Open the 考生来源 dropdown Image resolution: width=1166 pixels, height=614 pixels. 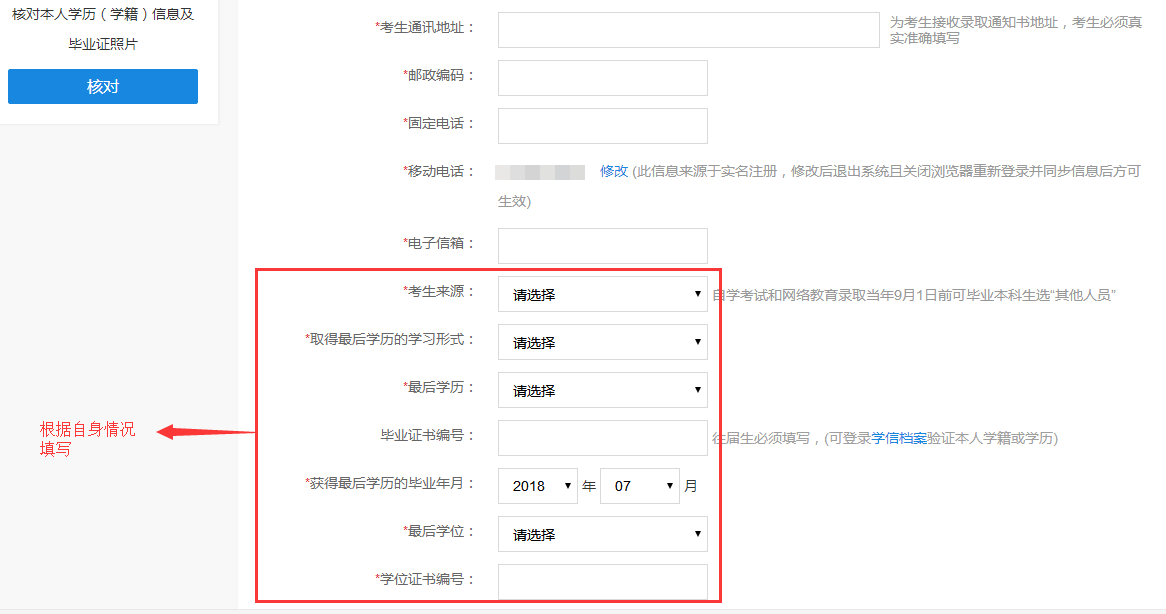coord(602,294)
